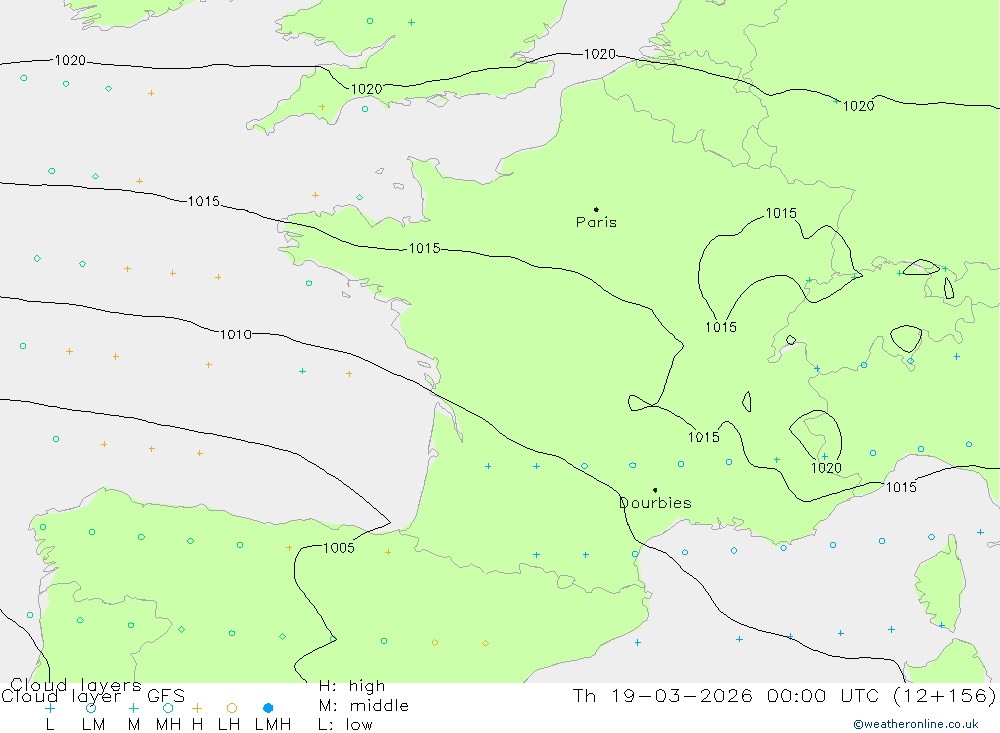Image resolution: width=1000 pixels, height=733 pixels.
Task: Click the filled blue dot legend symbol for LMH
Action: [x=268, y=708]
